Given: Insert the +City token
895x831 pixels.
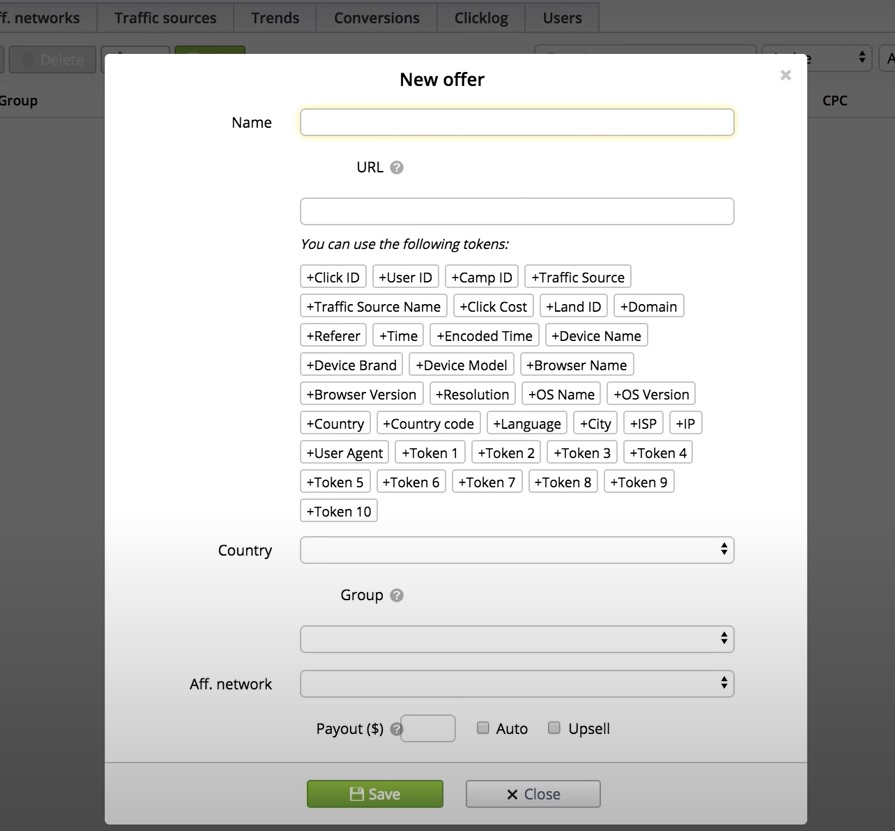Looking at the screenshot, I should click(x=595, y=423).
